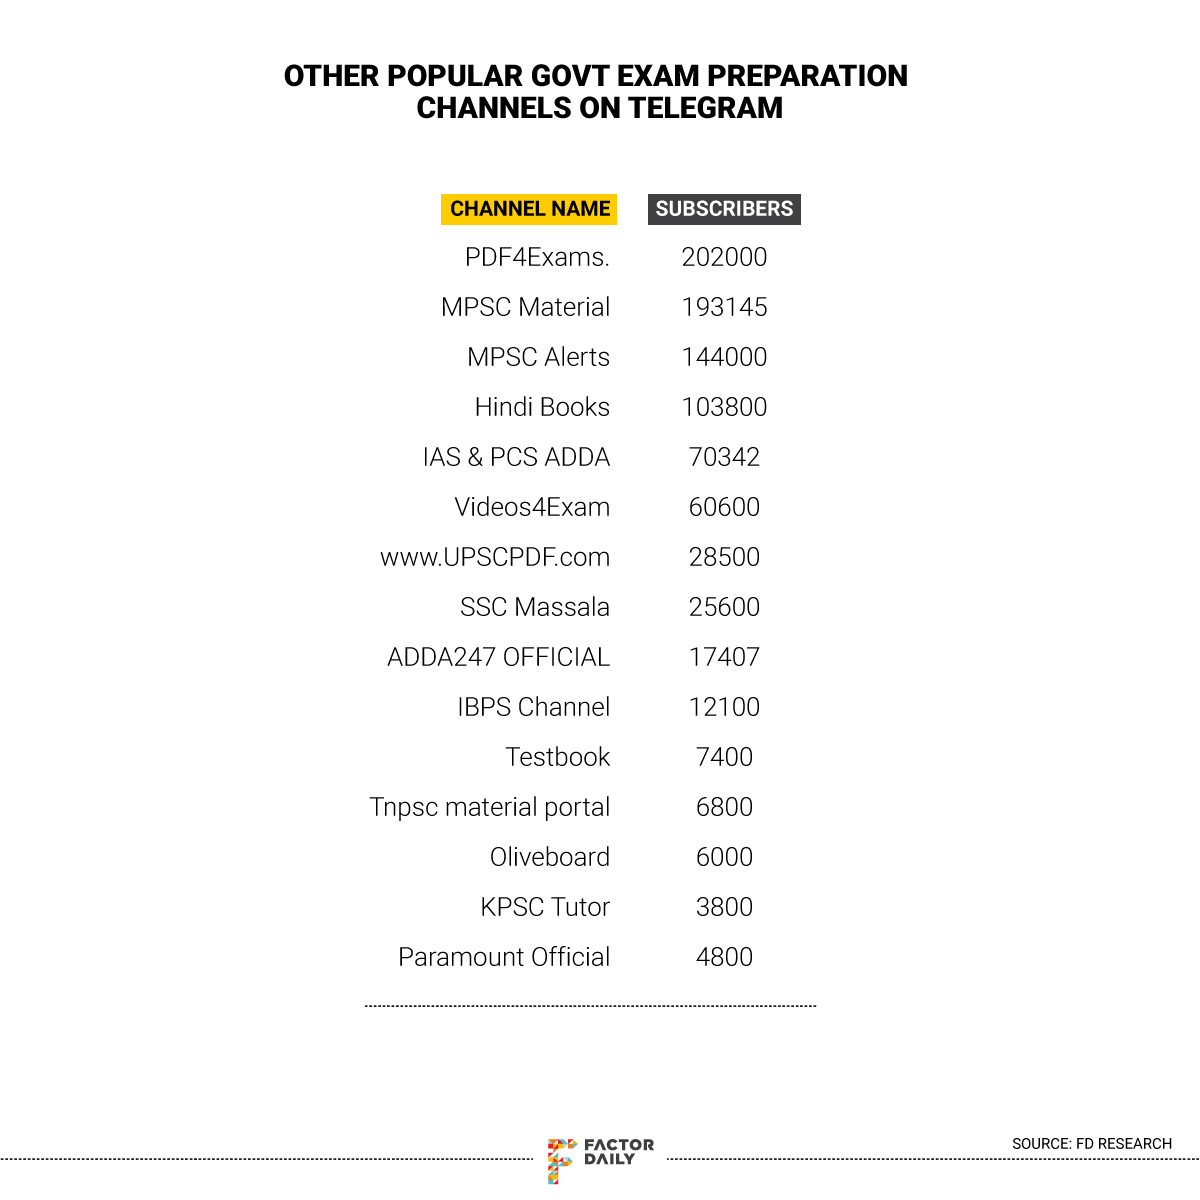Click the SOURCE: FD RESEARCH text
The image size is (1200, 1200).
pyautogui.click(x=1091, y=1144)
